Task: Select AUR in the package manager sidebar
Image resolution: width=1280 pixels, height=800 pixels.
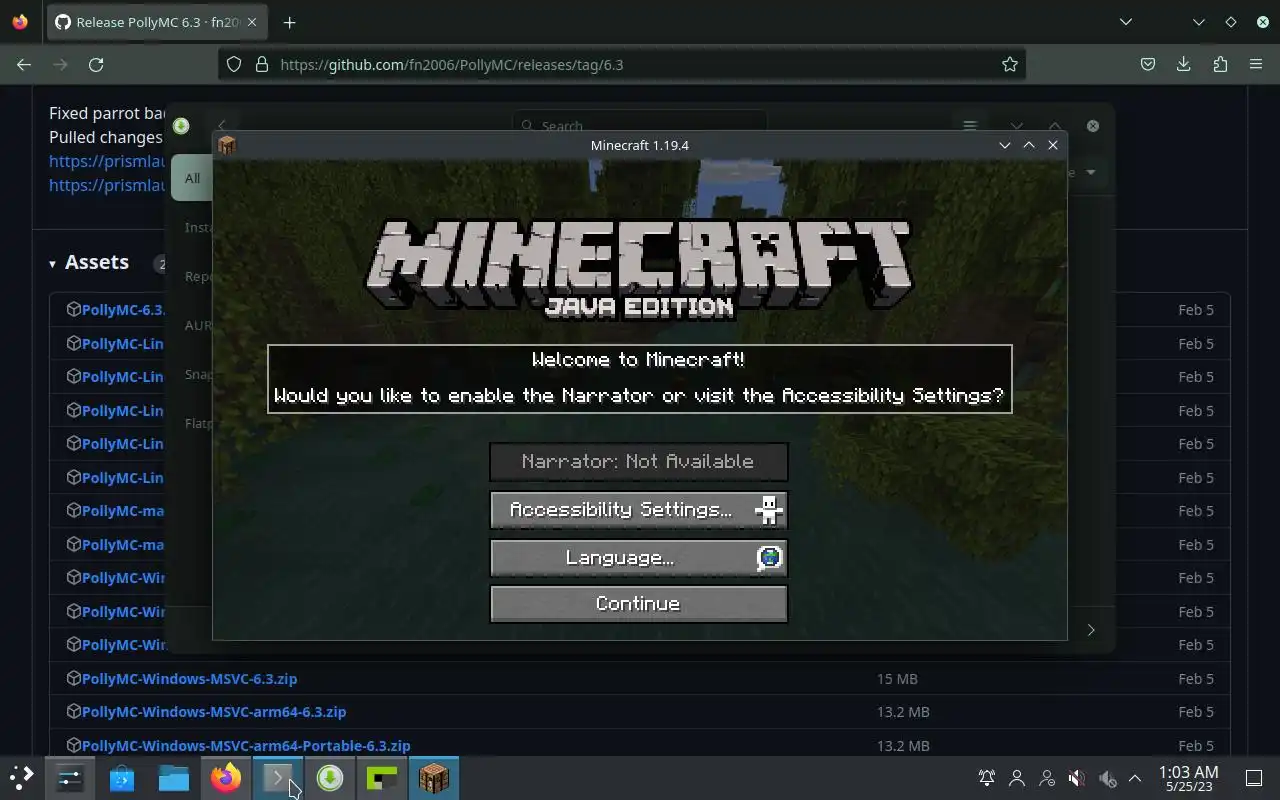Action: 198,325
